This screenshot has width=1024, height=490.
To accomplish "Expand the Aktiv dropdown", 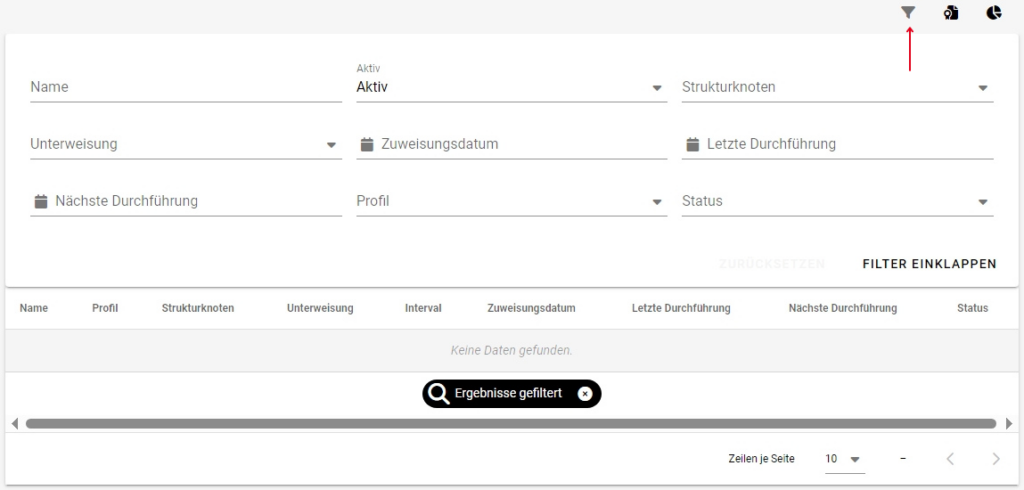I will [x=657, y=88].
